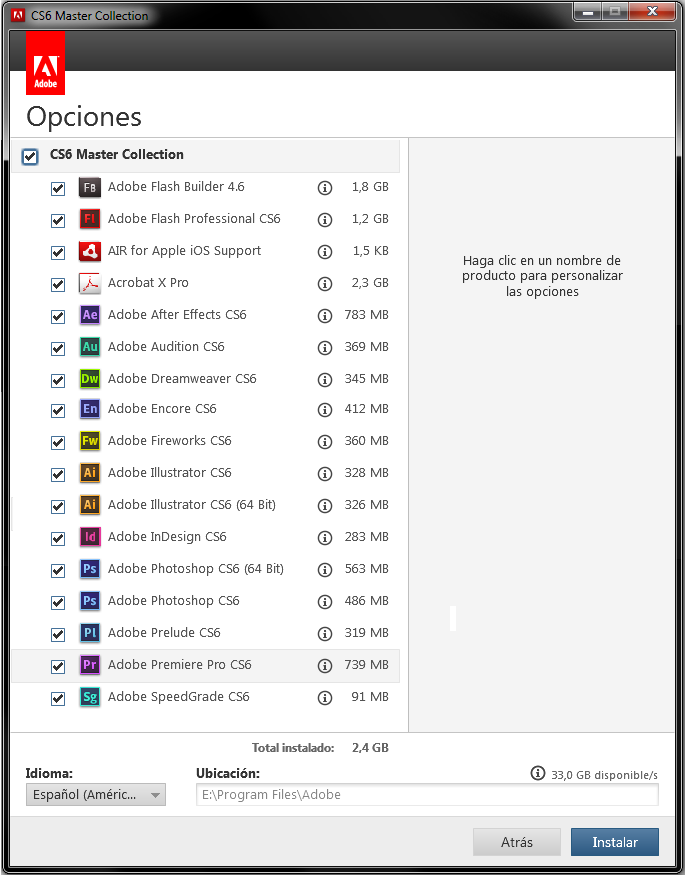The height and width of the screenshot is (875, 685).
Task: Click the Flash Builder 4.6 product icon
Action: [x=90, y=188]
